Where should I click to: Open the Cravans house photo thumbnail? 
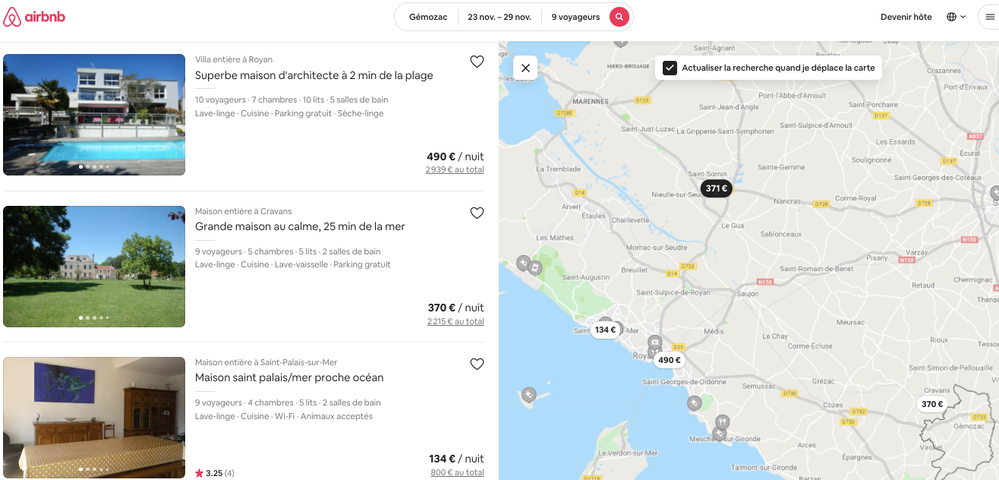tap(94, 266)
